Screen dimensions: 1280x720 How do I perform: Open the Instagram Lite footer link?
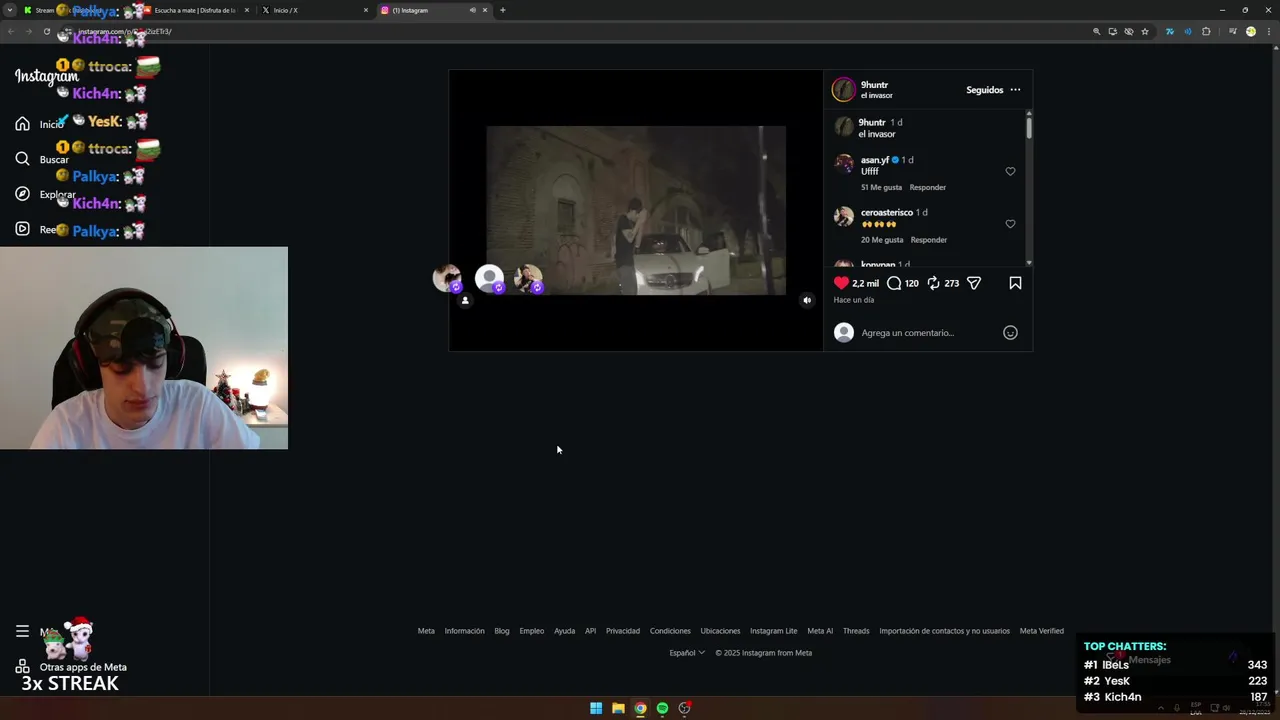click(773, 631)
